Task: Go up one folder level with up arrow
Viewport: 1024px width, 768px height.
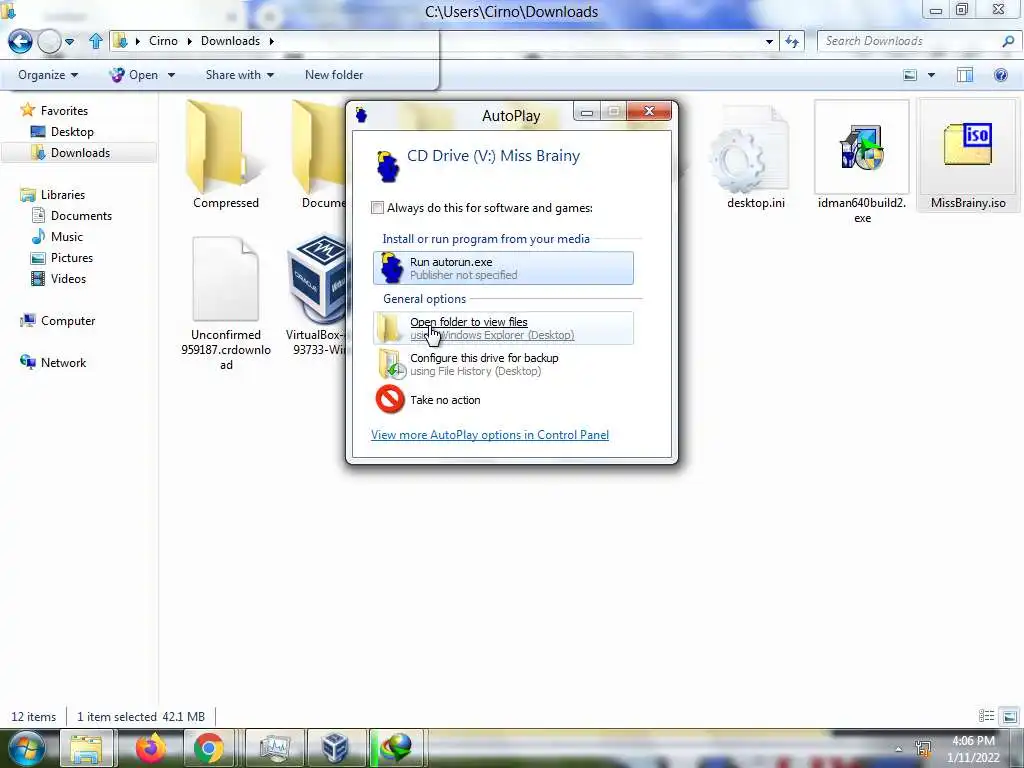Action: point(95,41)
